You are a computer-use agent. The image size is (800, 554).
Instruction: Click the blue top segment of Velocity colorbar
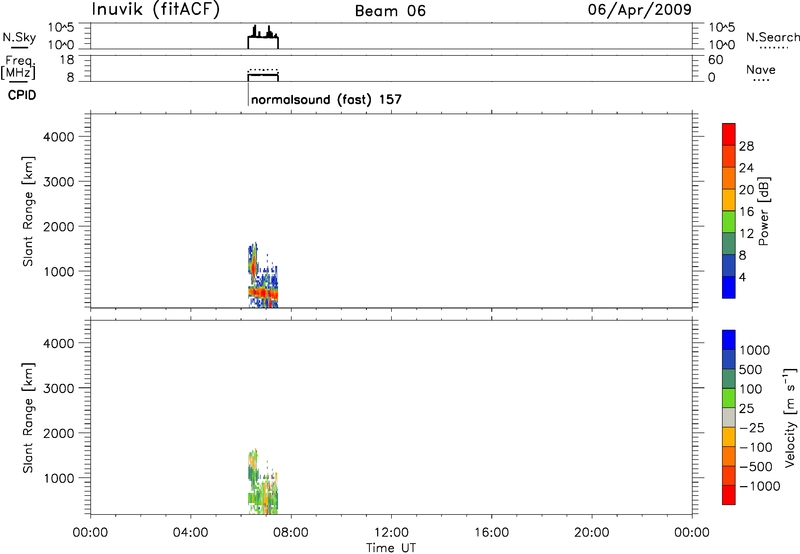click(x=729, y=340)
